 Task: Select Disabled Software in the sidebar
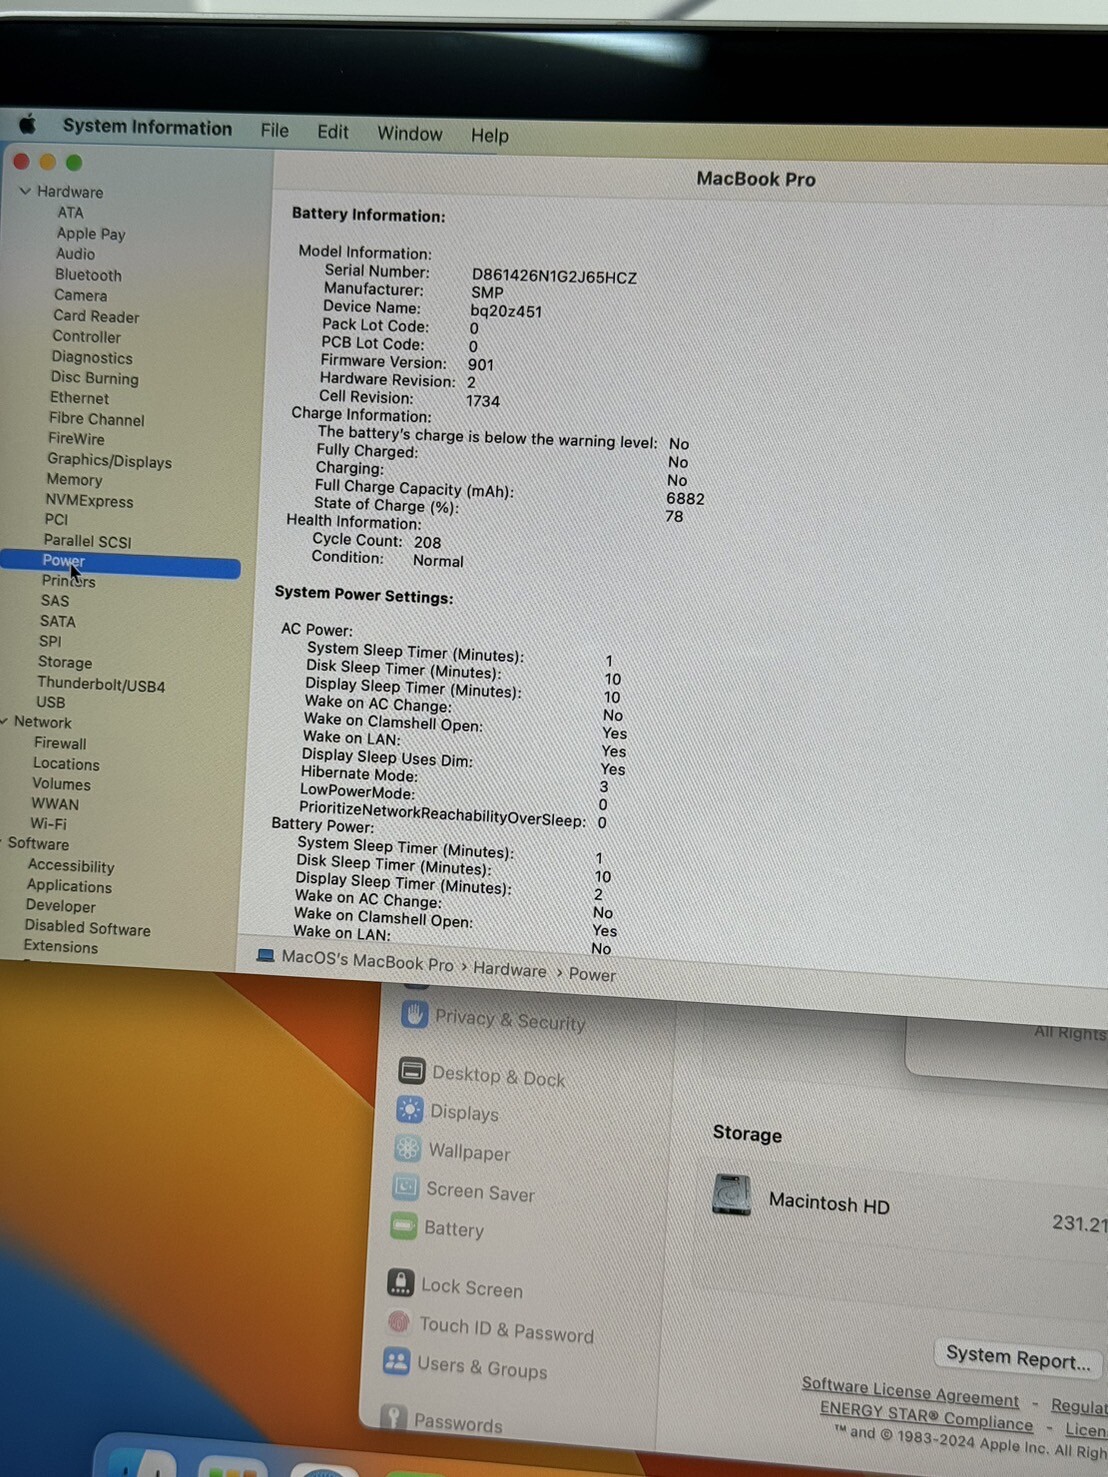coord(88,928)
